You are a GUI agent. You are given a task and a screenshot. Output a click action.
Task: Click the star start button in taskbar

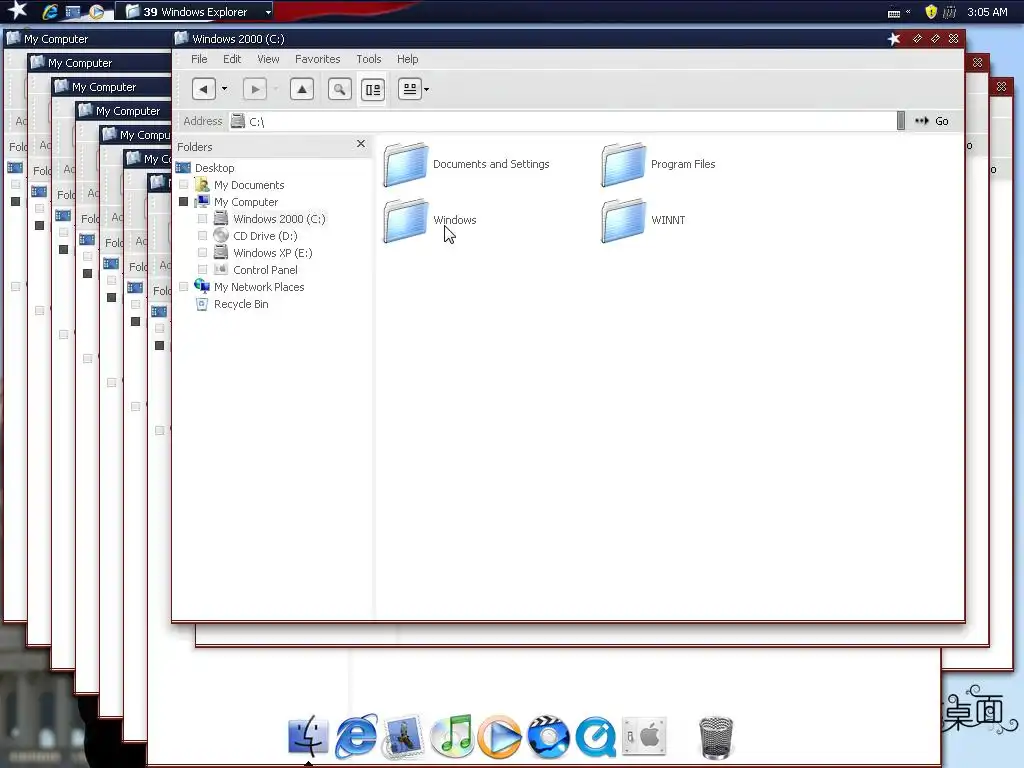tap(18, 10)
